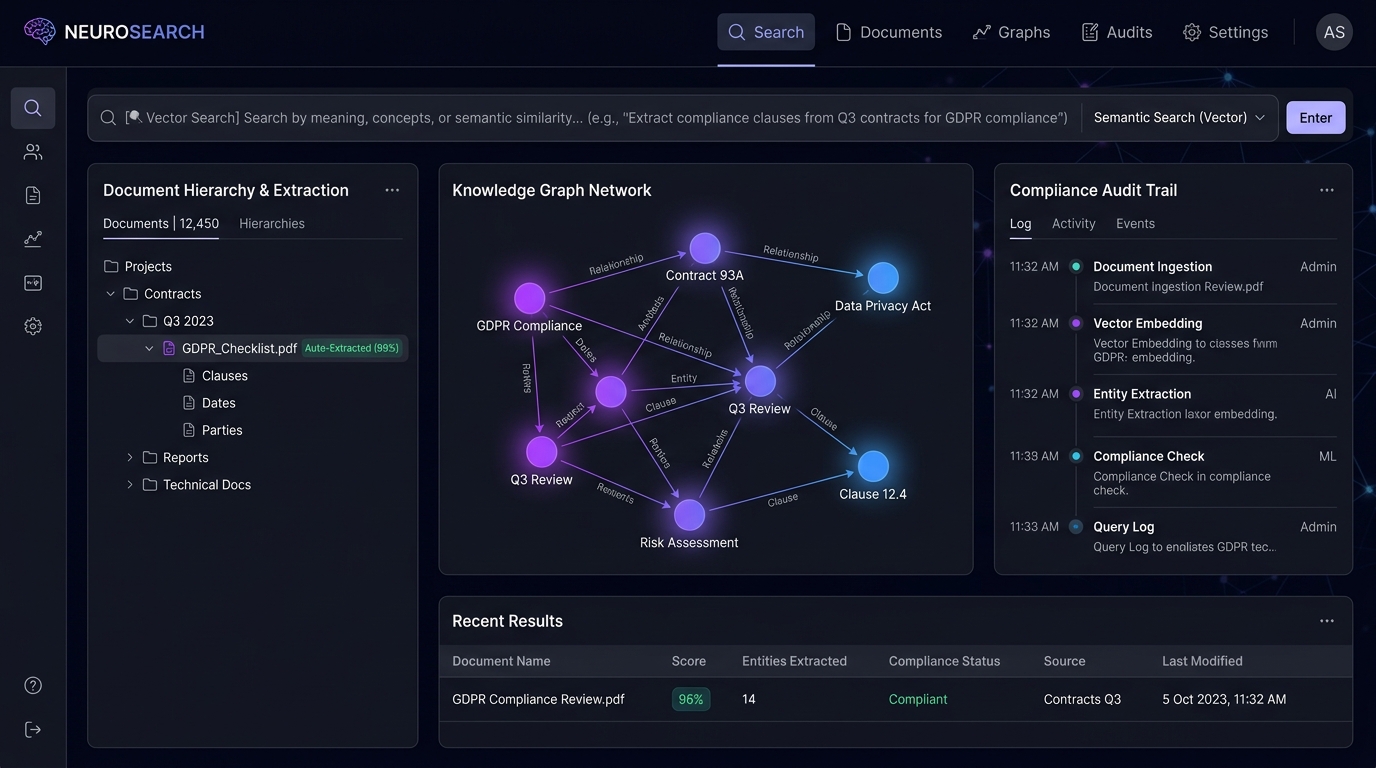Viewport: 1376px width, 768px height.
Task: Open the users icon in left sidebar
Action: pyautogui.click(x=33, y=152)
